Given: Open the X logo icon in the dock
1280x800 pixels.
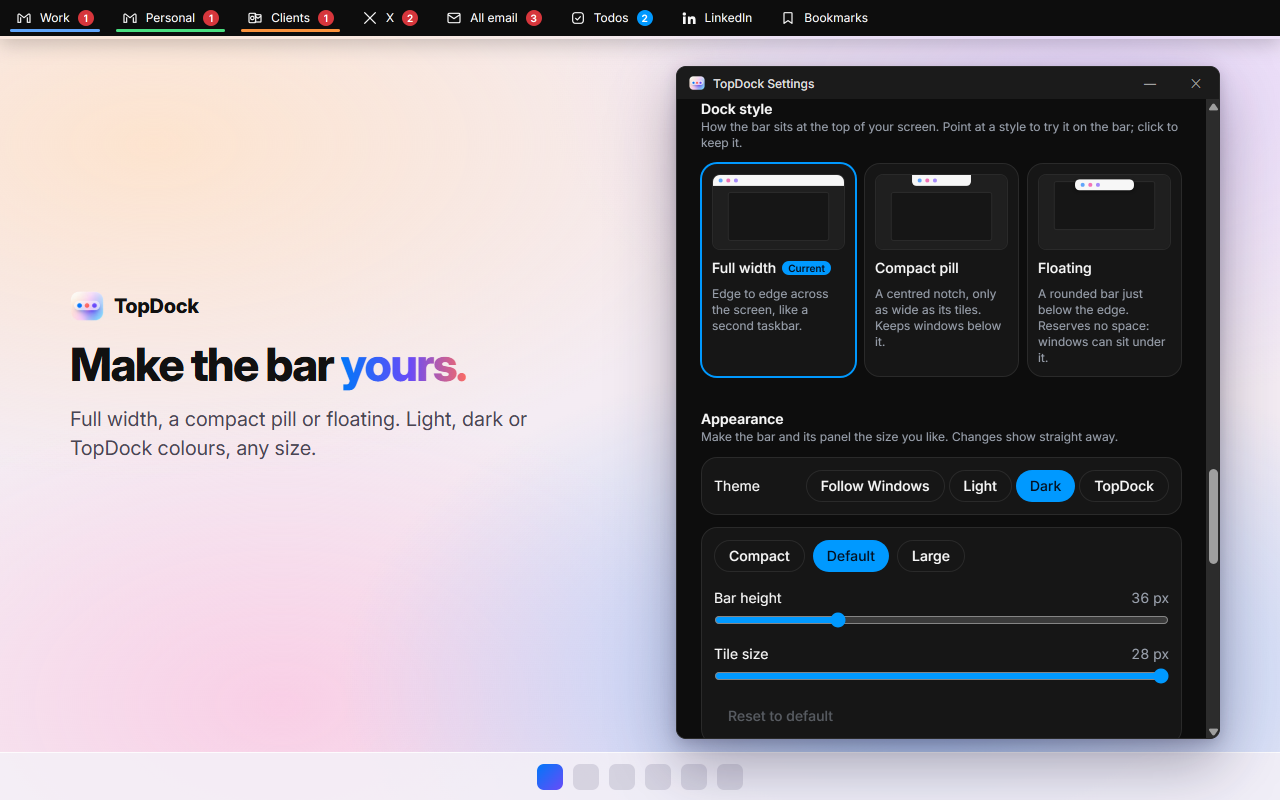Looking at the screenshot, I should (370, 18).
